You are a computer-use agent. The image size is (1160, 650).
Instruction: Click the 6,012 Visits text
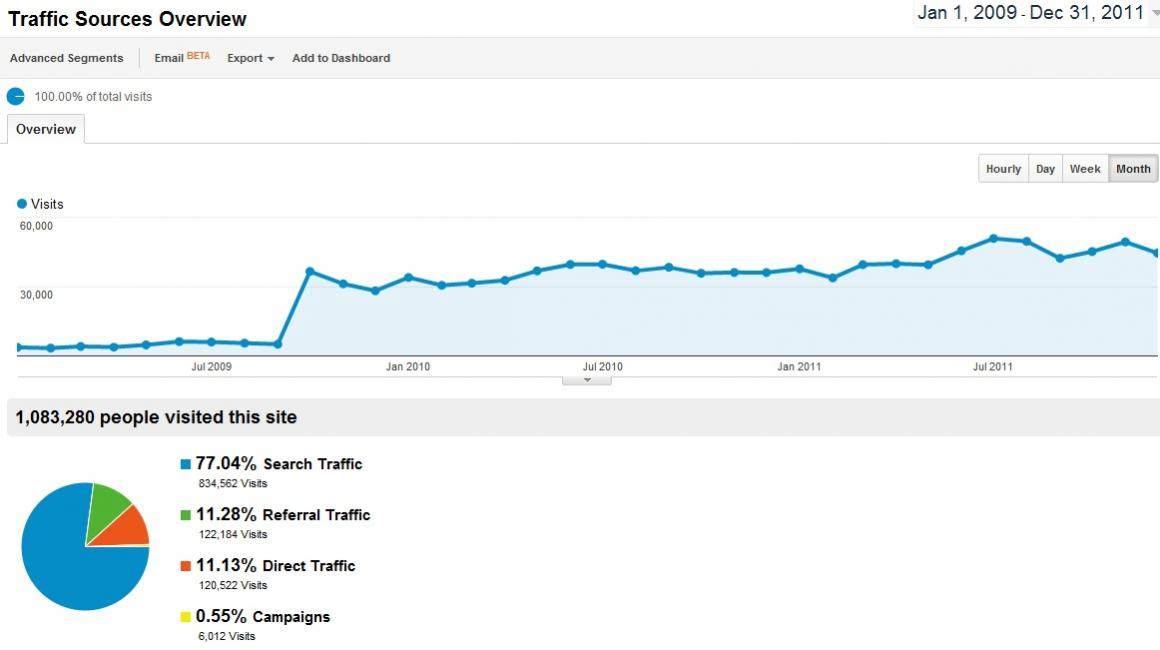point(227,636)
